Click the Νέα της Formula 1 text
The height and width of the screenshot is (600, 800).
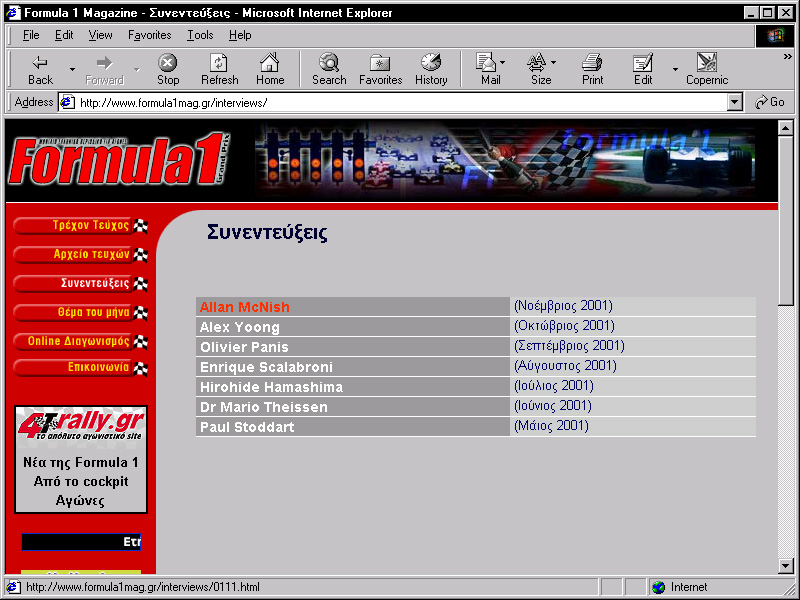coord(81,462)
